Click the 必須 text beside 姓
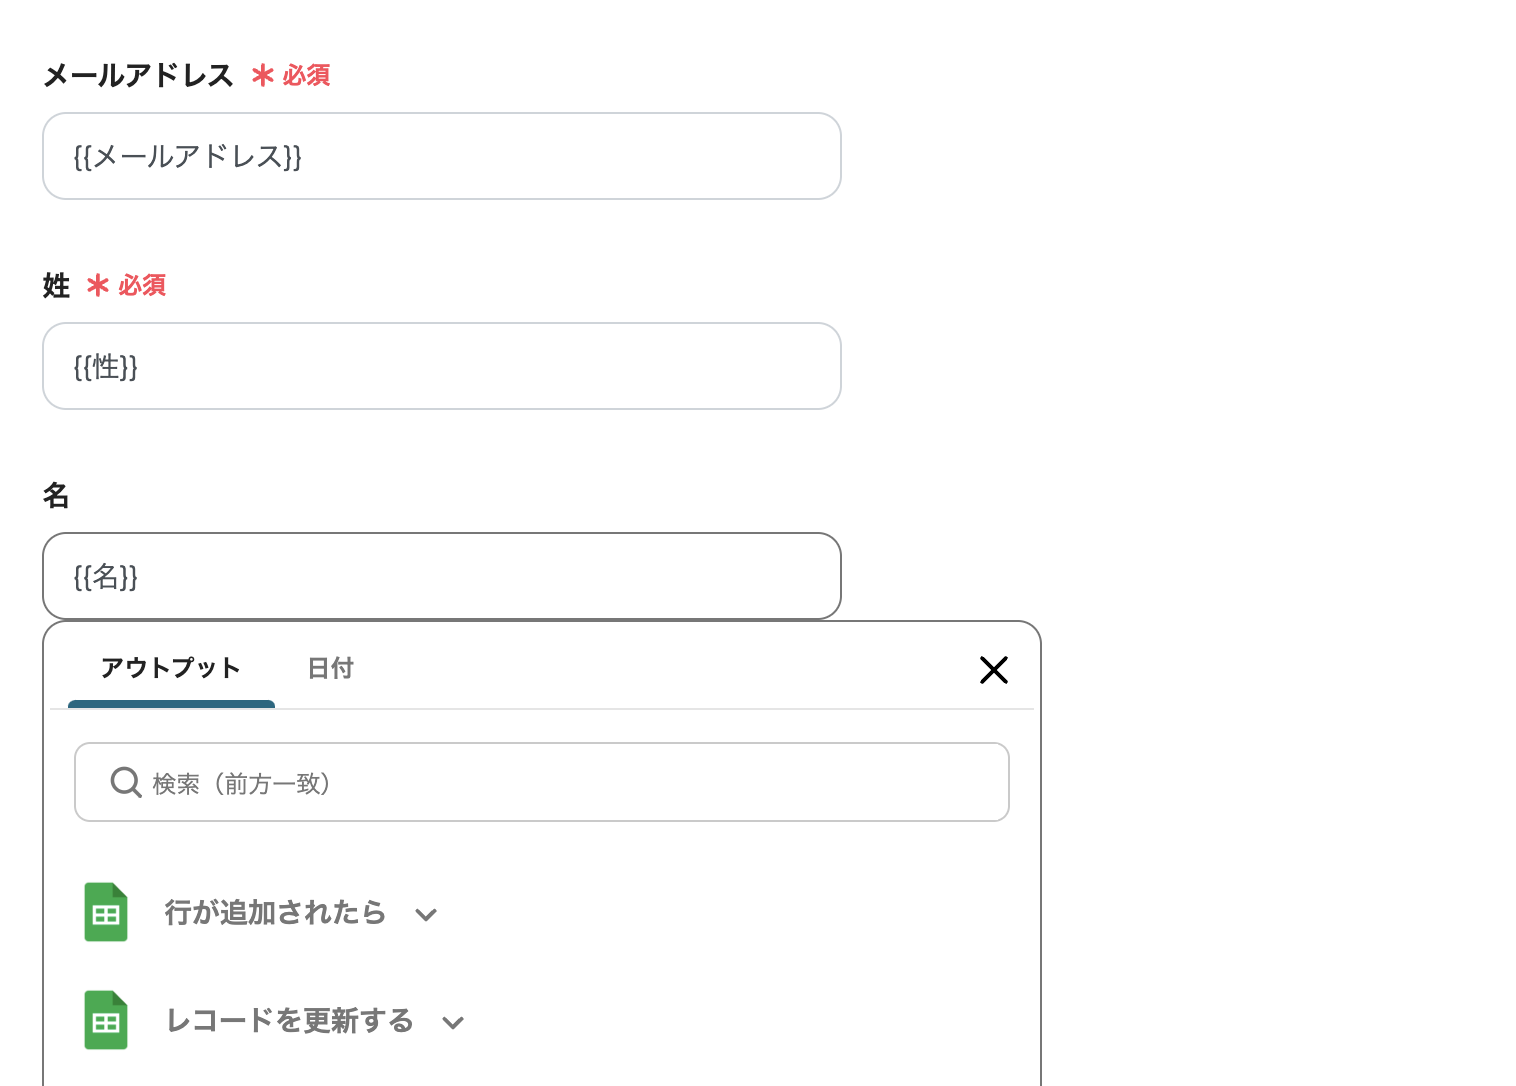 pos(142,286)
